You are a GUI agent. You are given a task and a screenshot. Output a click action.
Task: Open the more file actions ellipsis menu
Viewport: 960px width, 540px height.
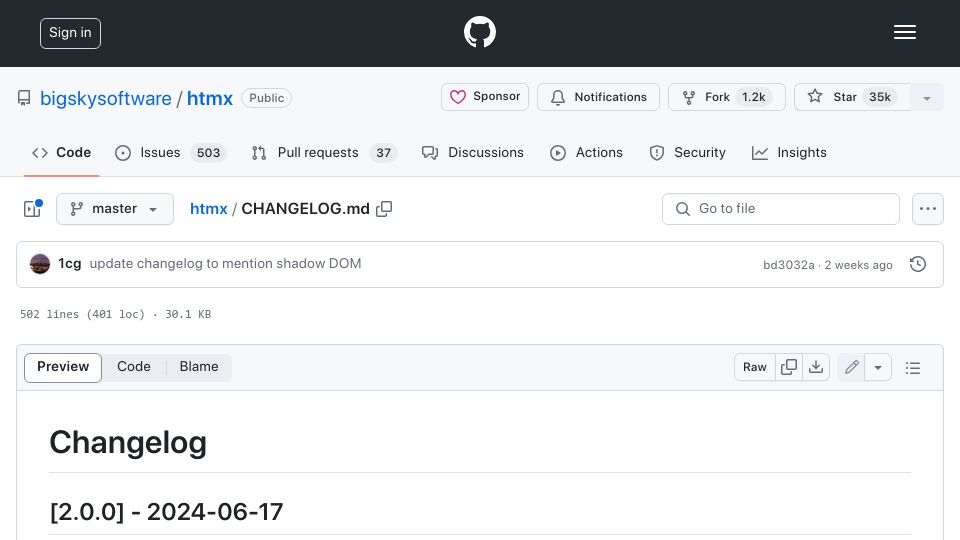click(x=928, y=209)
